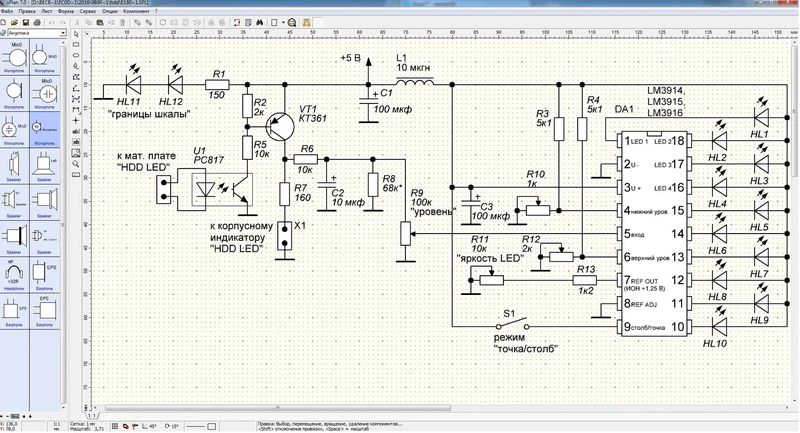Click the Open file folder icon
Screen dimensions: 800x433
pos(14,21)
